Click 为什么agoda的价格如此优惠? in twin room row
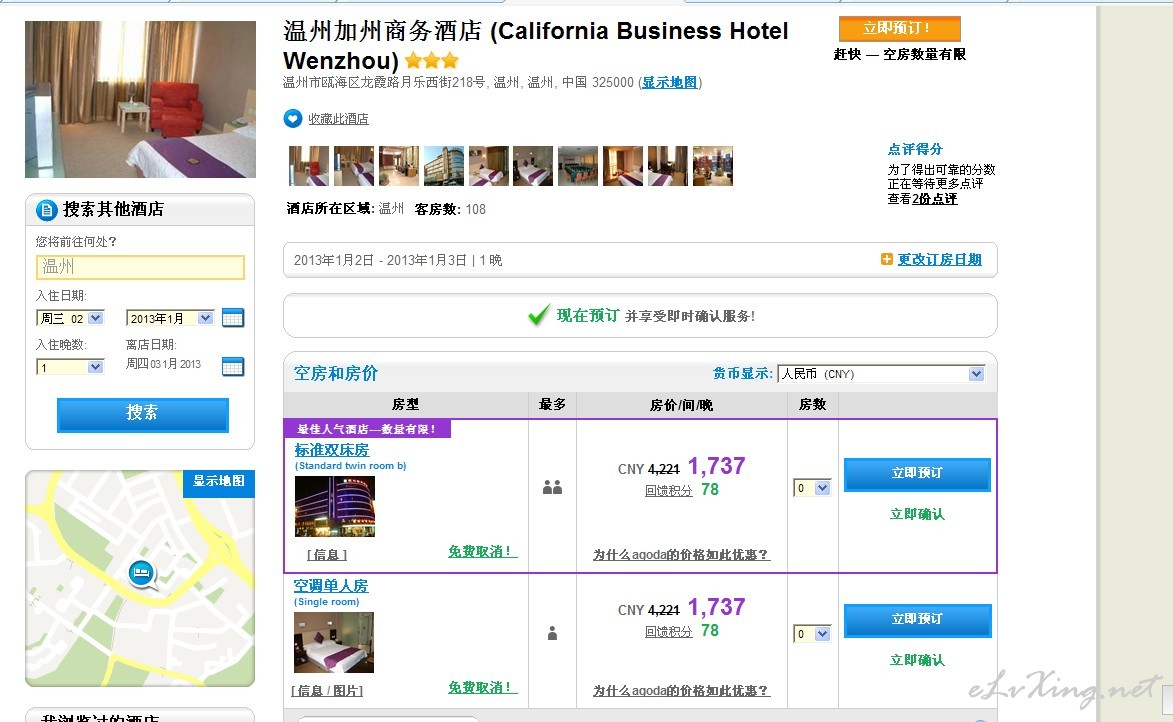 click(681, 555)
